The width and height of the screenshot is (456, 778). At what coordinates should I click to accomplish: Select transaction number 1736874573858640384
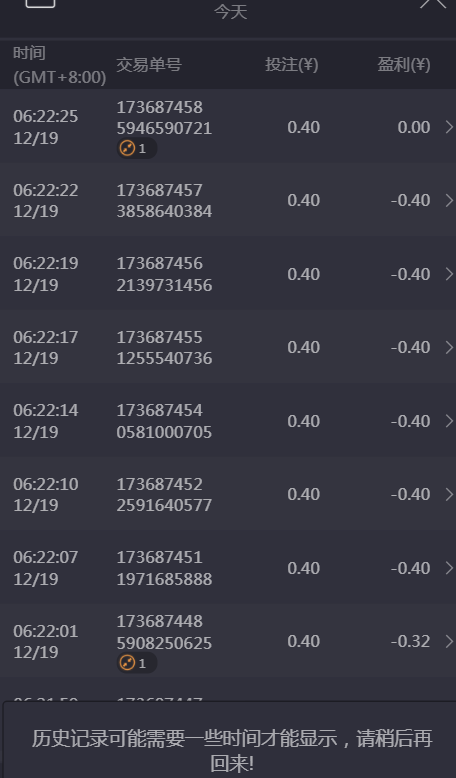(164, 200)
